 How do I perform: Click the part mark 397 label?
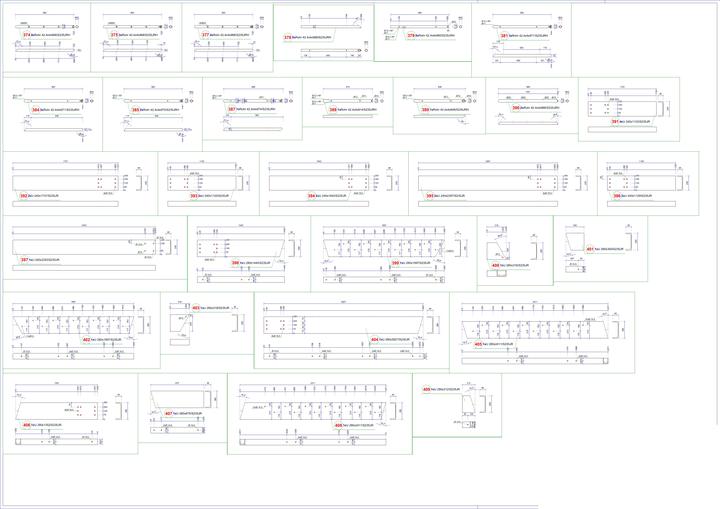(x=24, y=260)
